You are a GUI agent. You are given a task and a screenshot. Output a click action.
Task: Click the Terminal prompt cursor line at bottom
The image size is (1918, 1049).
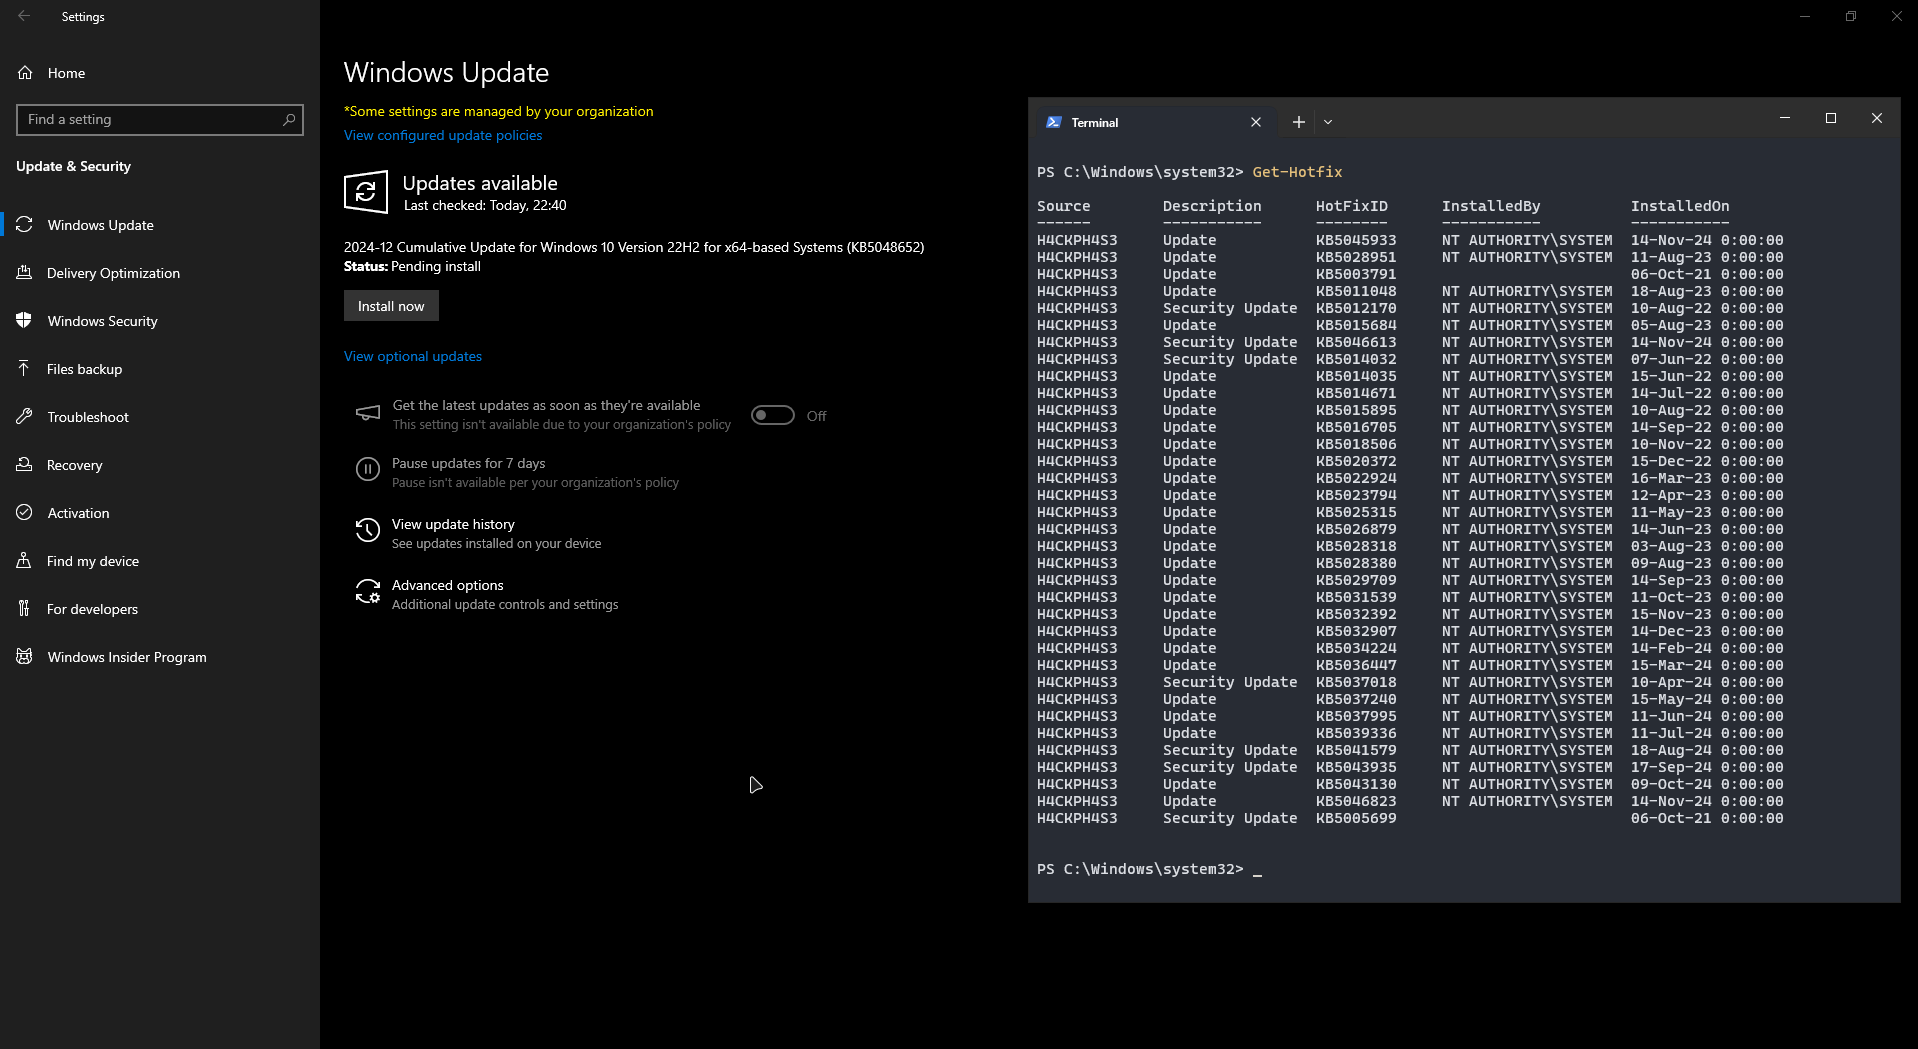coord(1149,869)
